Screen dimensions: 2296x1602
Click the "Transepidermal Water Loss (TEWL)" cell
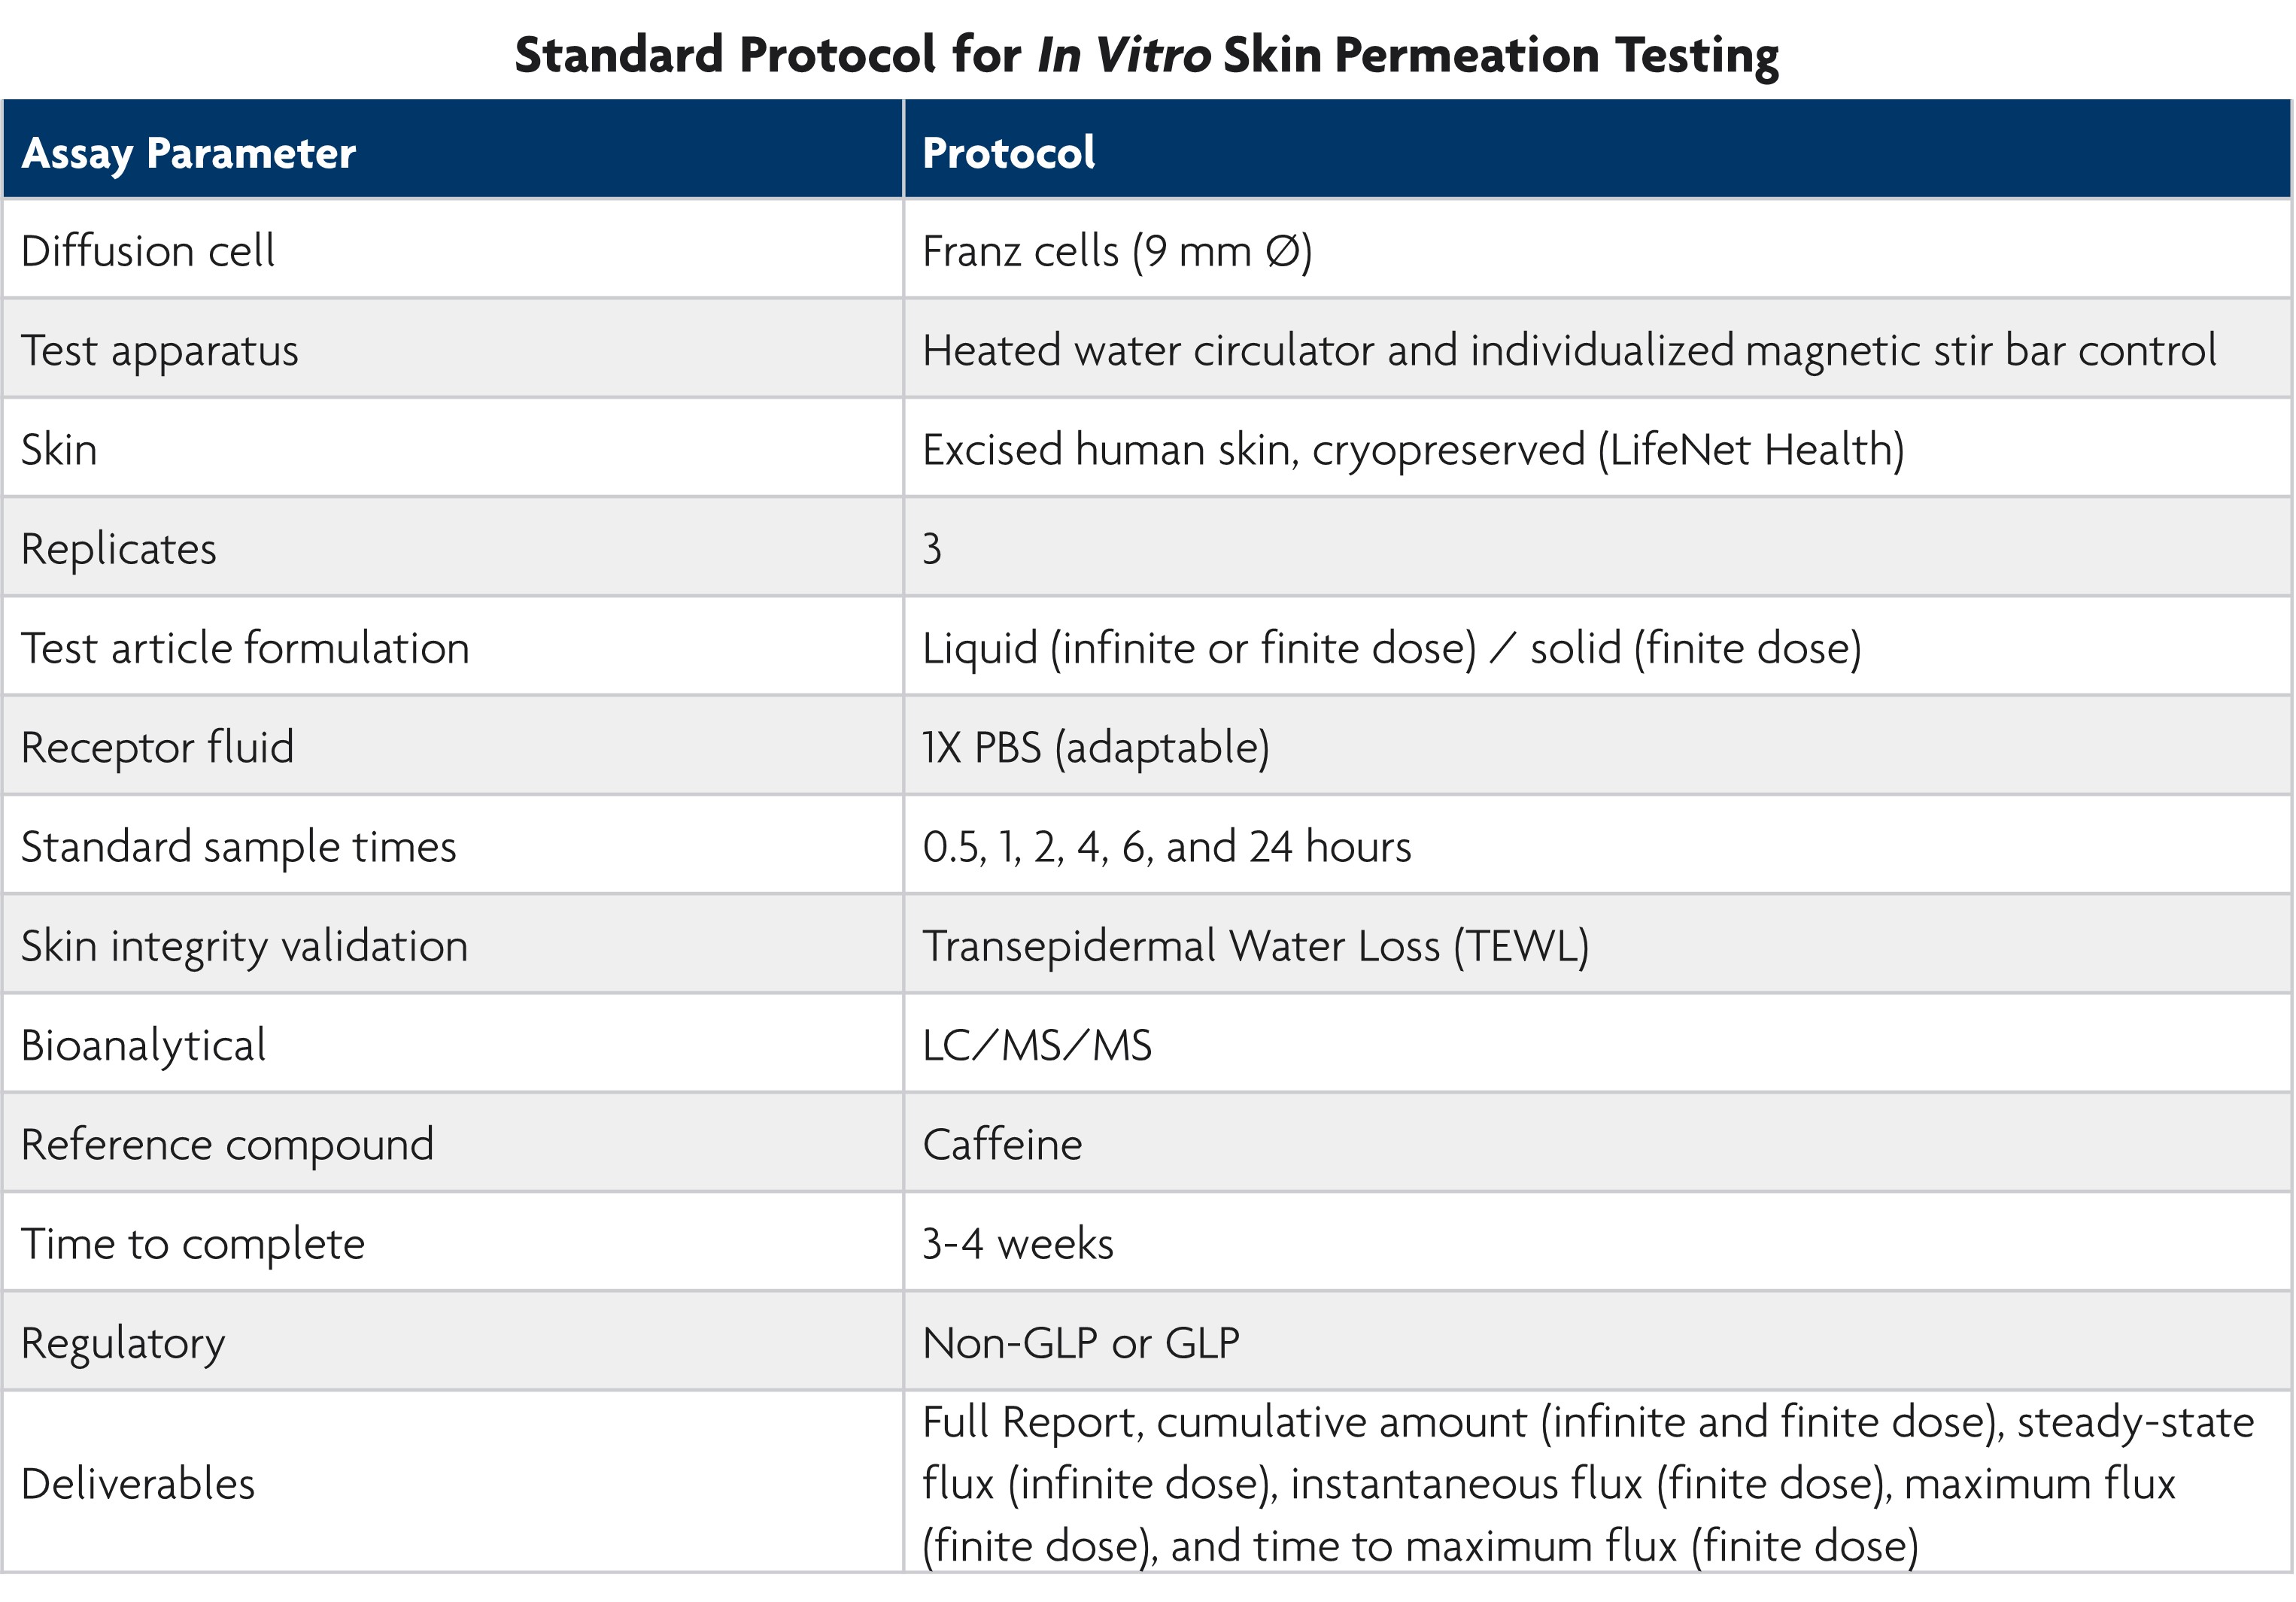coord(1255,946)
